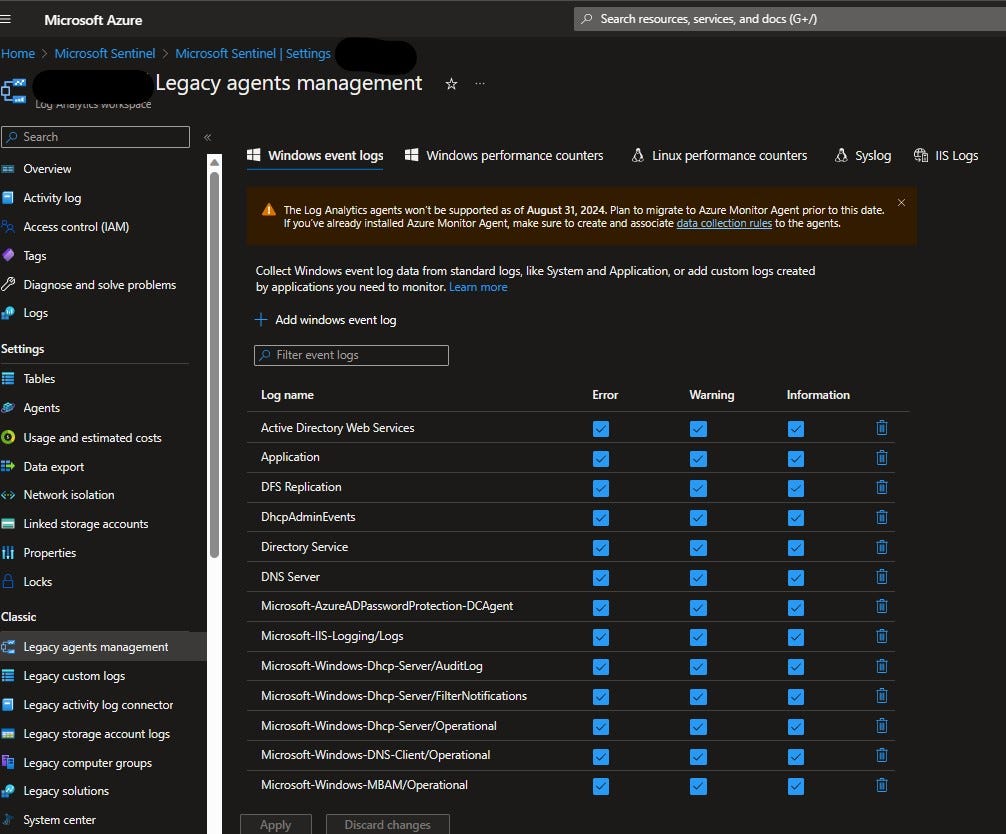This screenshot has height=834, width=1006.
Task: Click the plus icon to add event log
Action: click(x=260, y=319)
